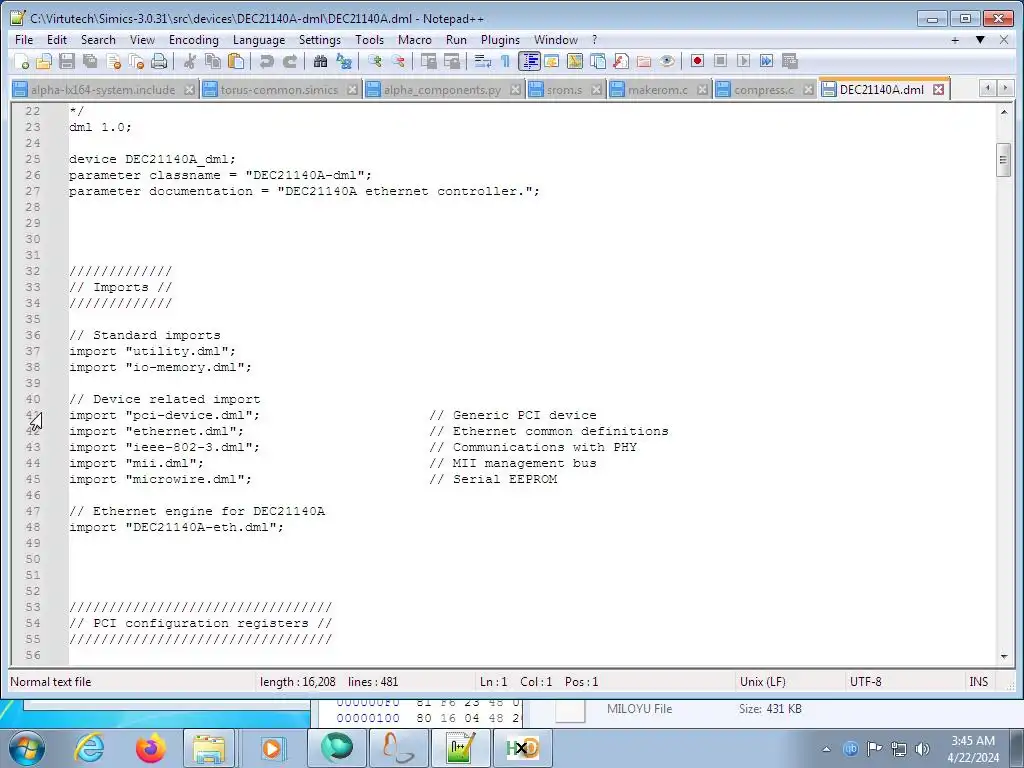Open the Language menu
Screen dimensions: 1024x768
259,40
